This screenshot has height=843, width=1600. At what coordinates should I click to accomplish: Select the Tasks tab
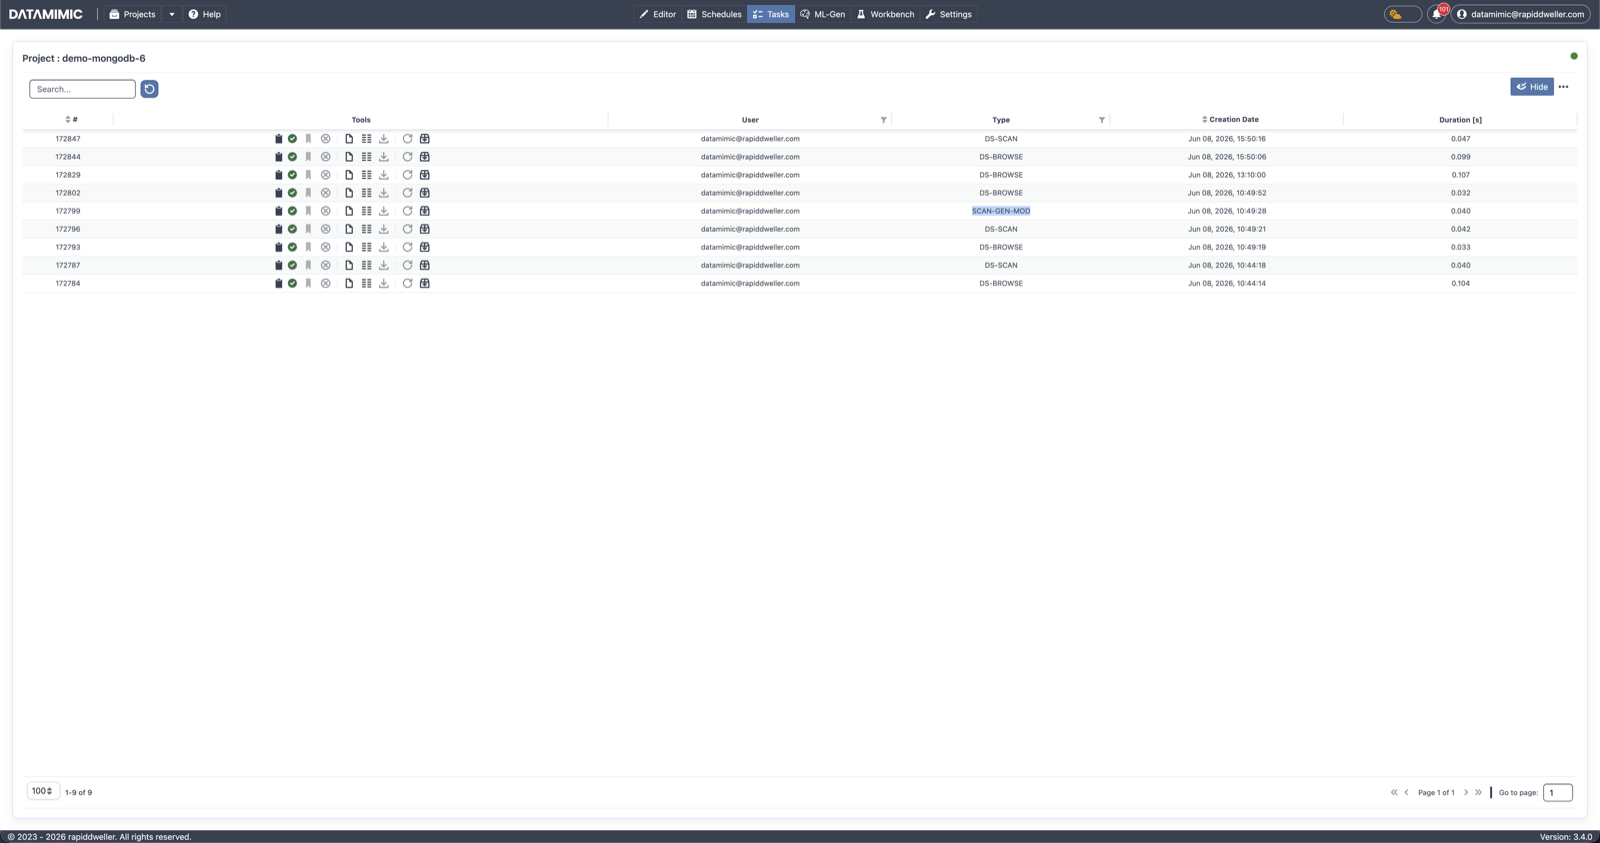click(771, 14)
